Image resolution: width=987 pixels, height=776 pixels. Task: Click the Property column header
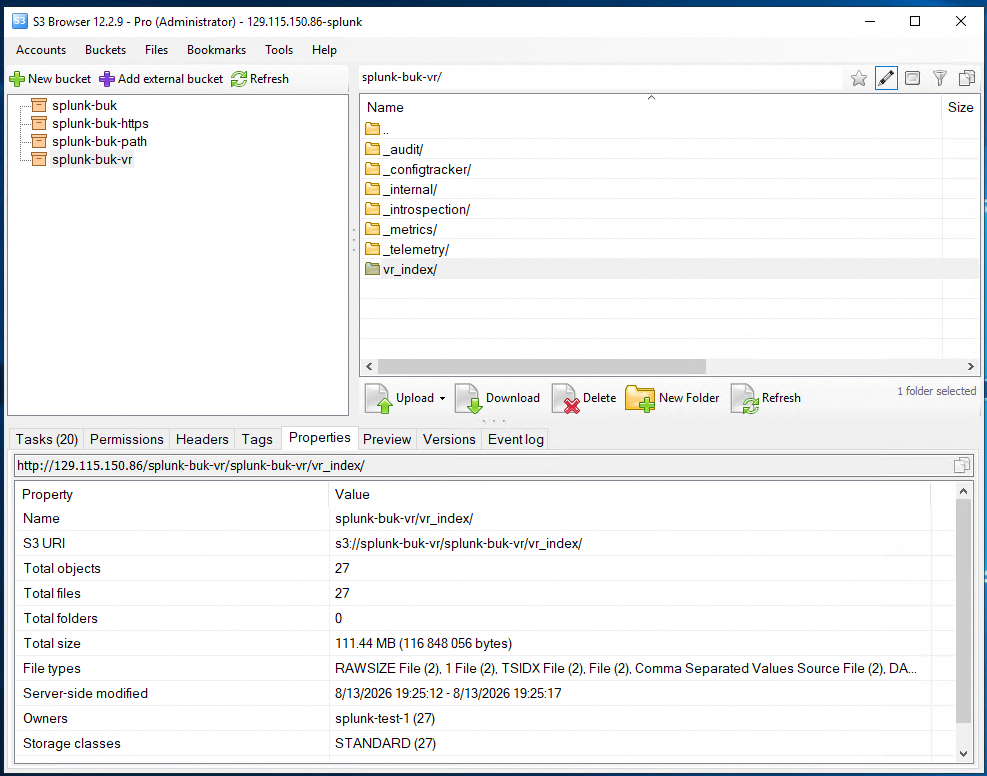(171, 494)
